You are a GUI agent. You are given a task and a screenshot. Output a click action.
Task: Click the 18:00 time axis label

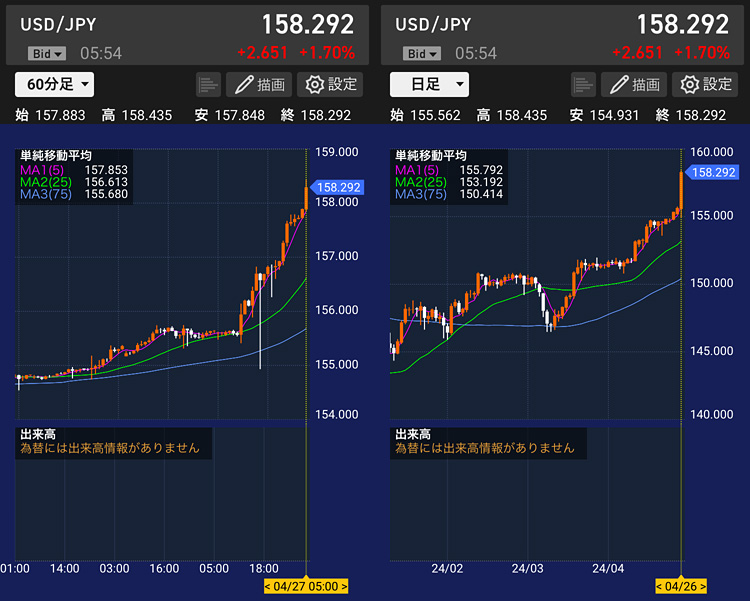click(264, 568)
